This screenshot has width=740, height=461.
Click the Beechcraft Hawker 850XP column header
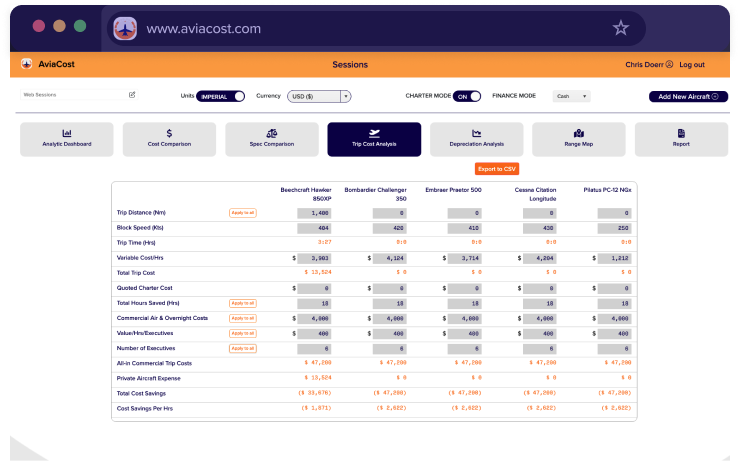click(306, 194)
